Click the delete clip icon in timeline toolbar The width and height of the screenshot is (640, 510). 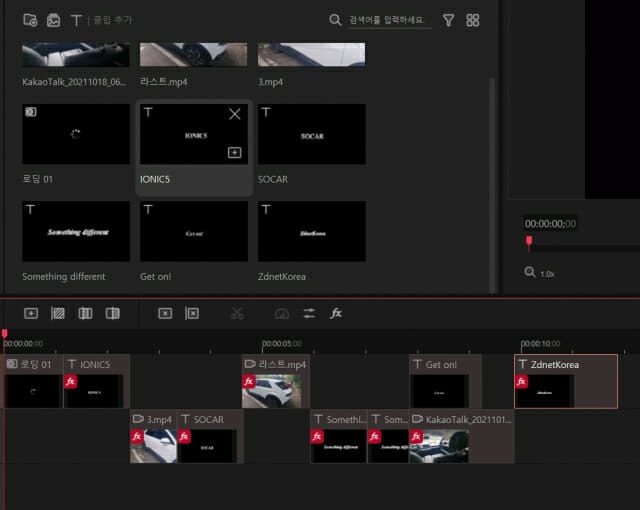[165, 313]
